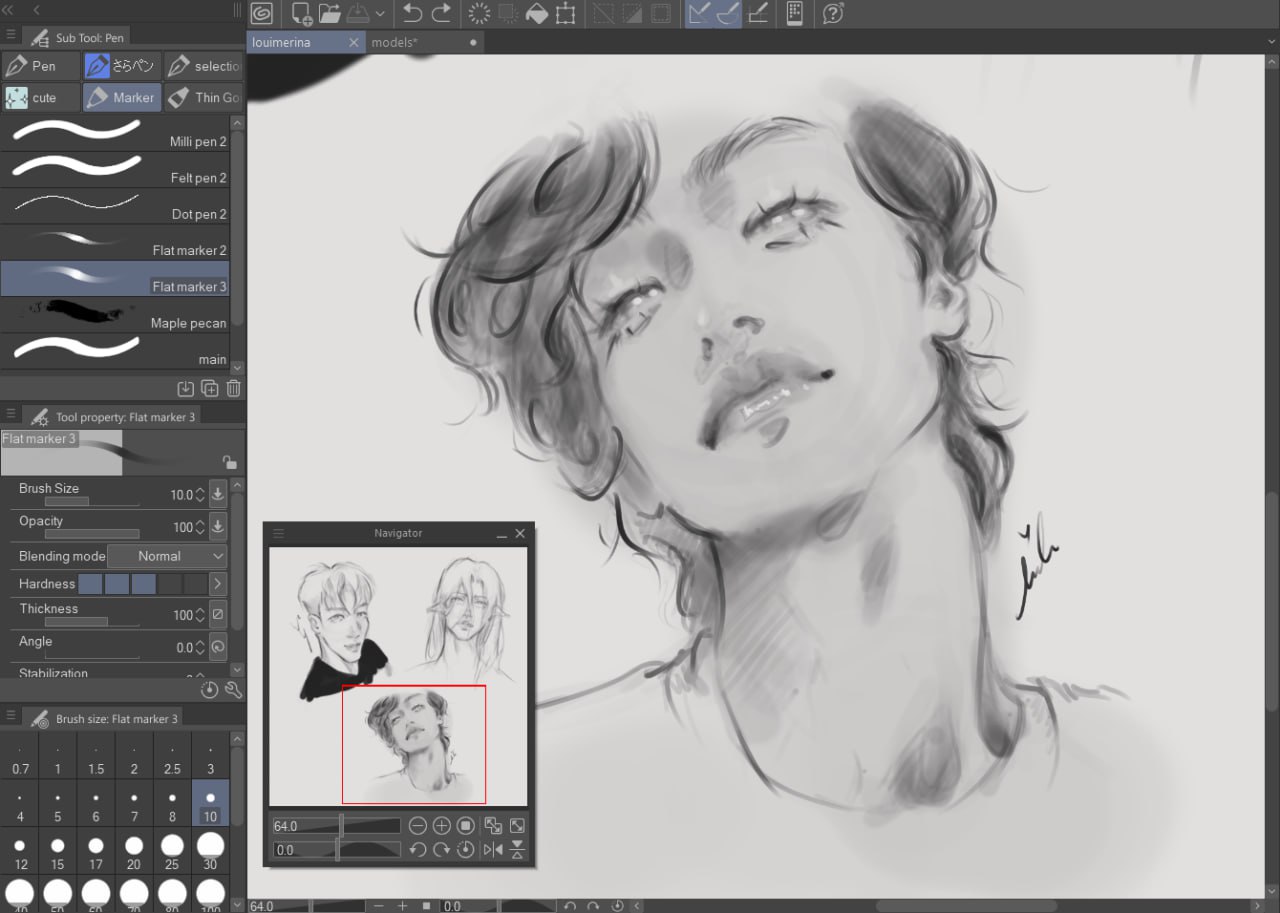Import sub tool material icon

coord(185,388)
